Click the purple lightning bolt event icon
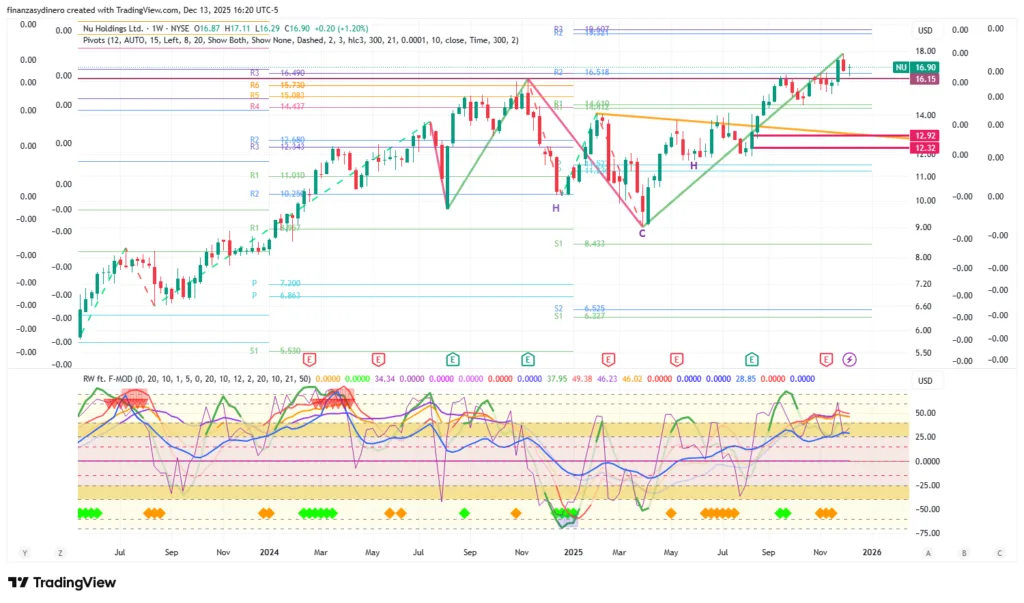1024x603 pixels. click(850, 359)
